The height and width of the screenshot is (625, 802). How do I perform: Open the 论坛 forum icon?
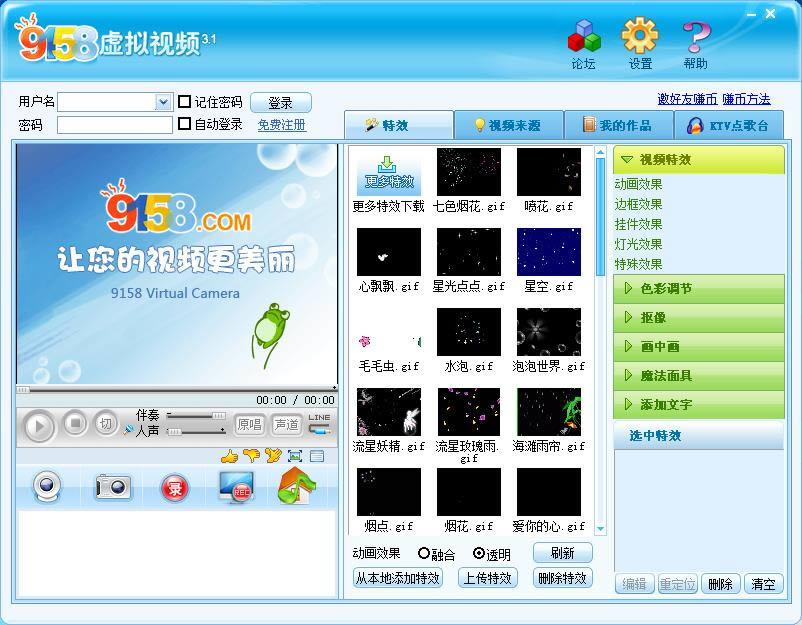point(583,38)
